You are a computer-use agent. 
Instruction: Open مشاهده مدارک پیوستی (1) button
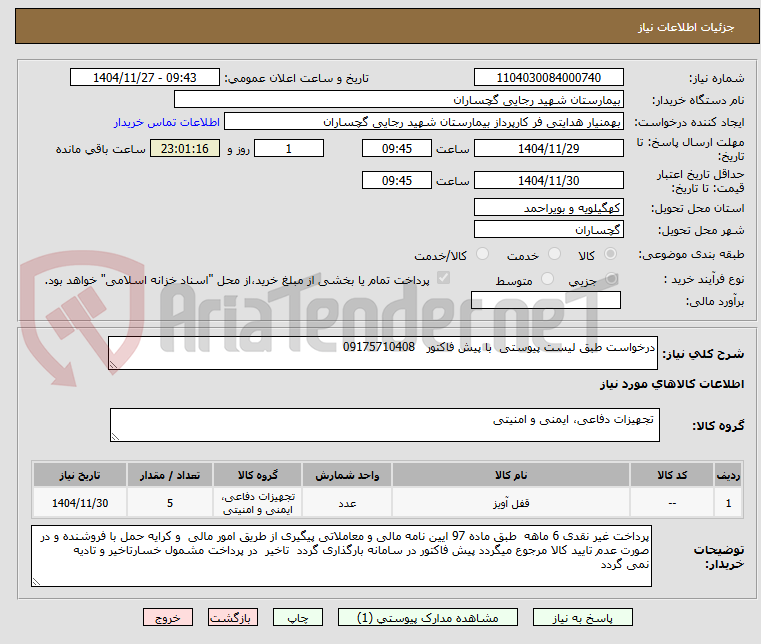428,617
